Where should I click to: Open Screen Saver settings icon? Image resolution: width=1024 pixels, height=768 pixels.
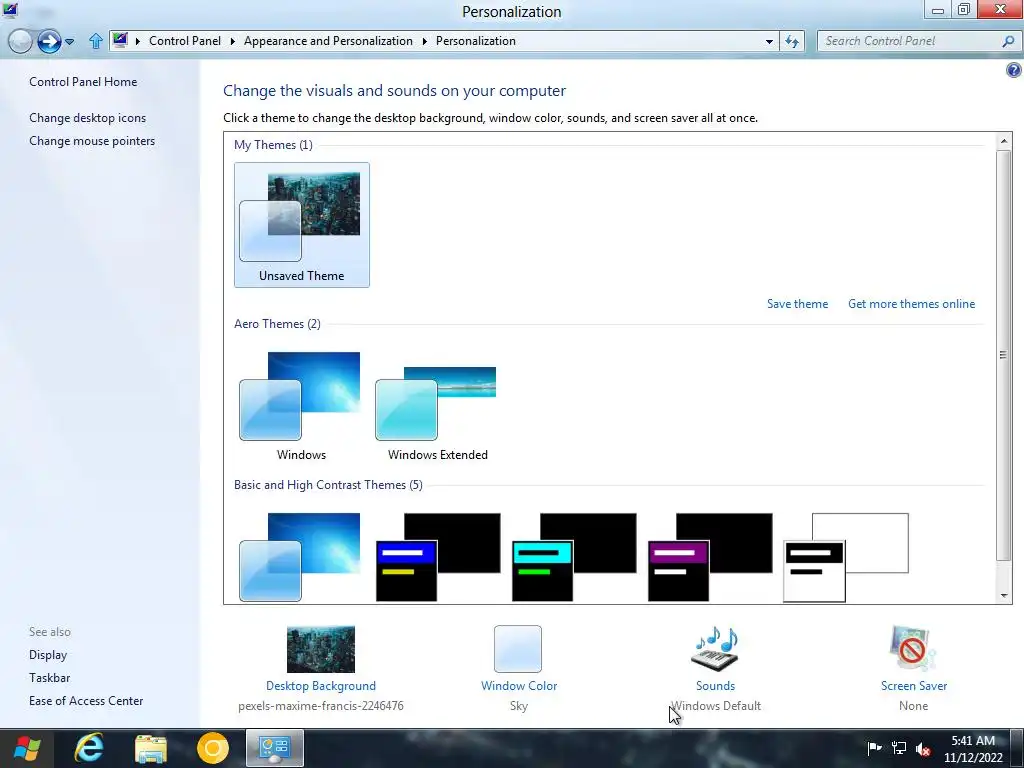[x=912, y=648]
